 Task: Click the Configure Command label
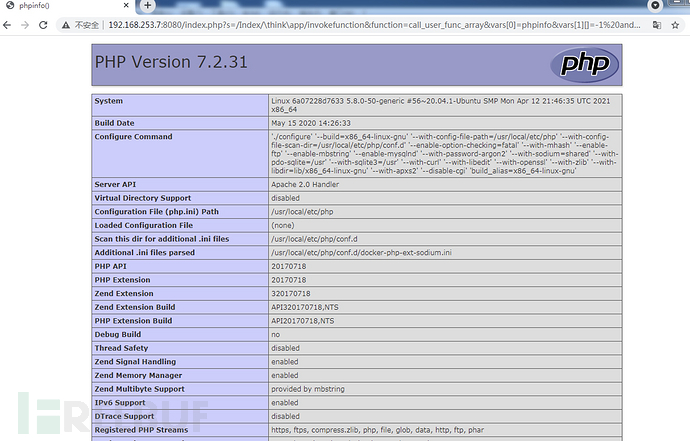133,136
